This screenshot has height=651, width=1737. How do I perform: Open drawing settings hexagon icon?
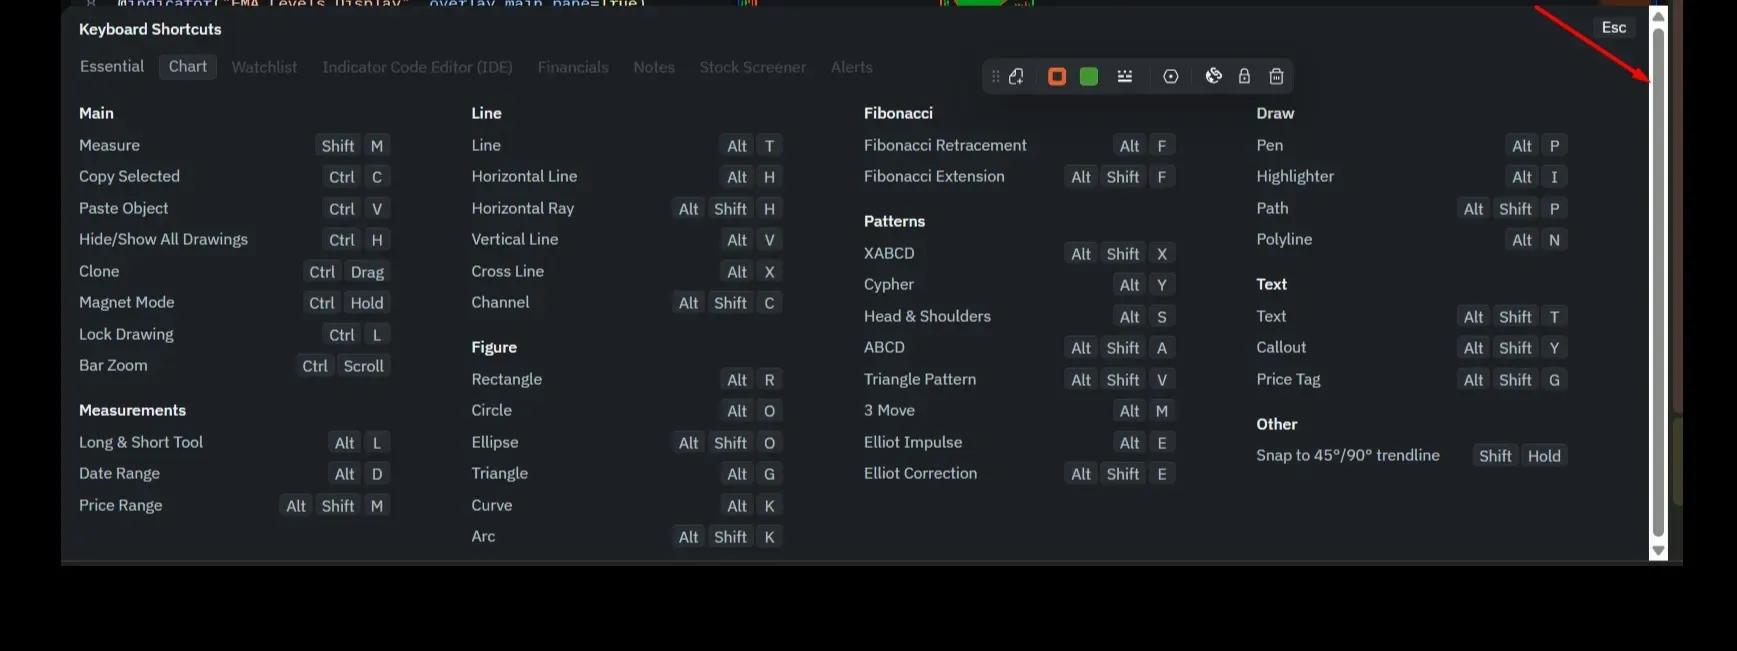tap(1171, 77)
